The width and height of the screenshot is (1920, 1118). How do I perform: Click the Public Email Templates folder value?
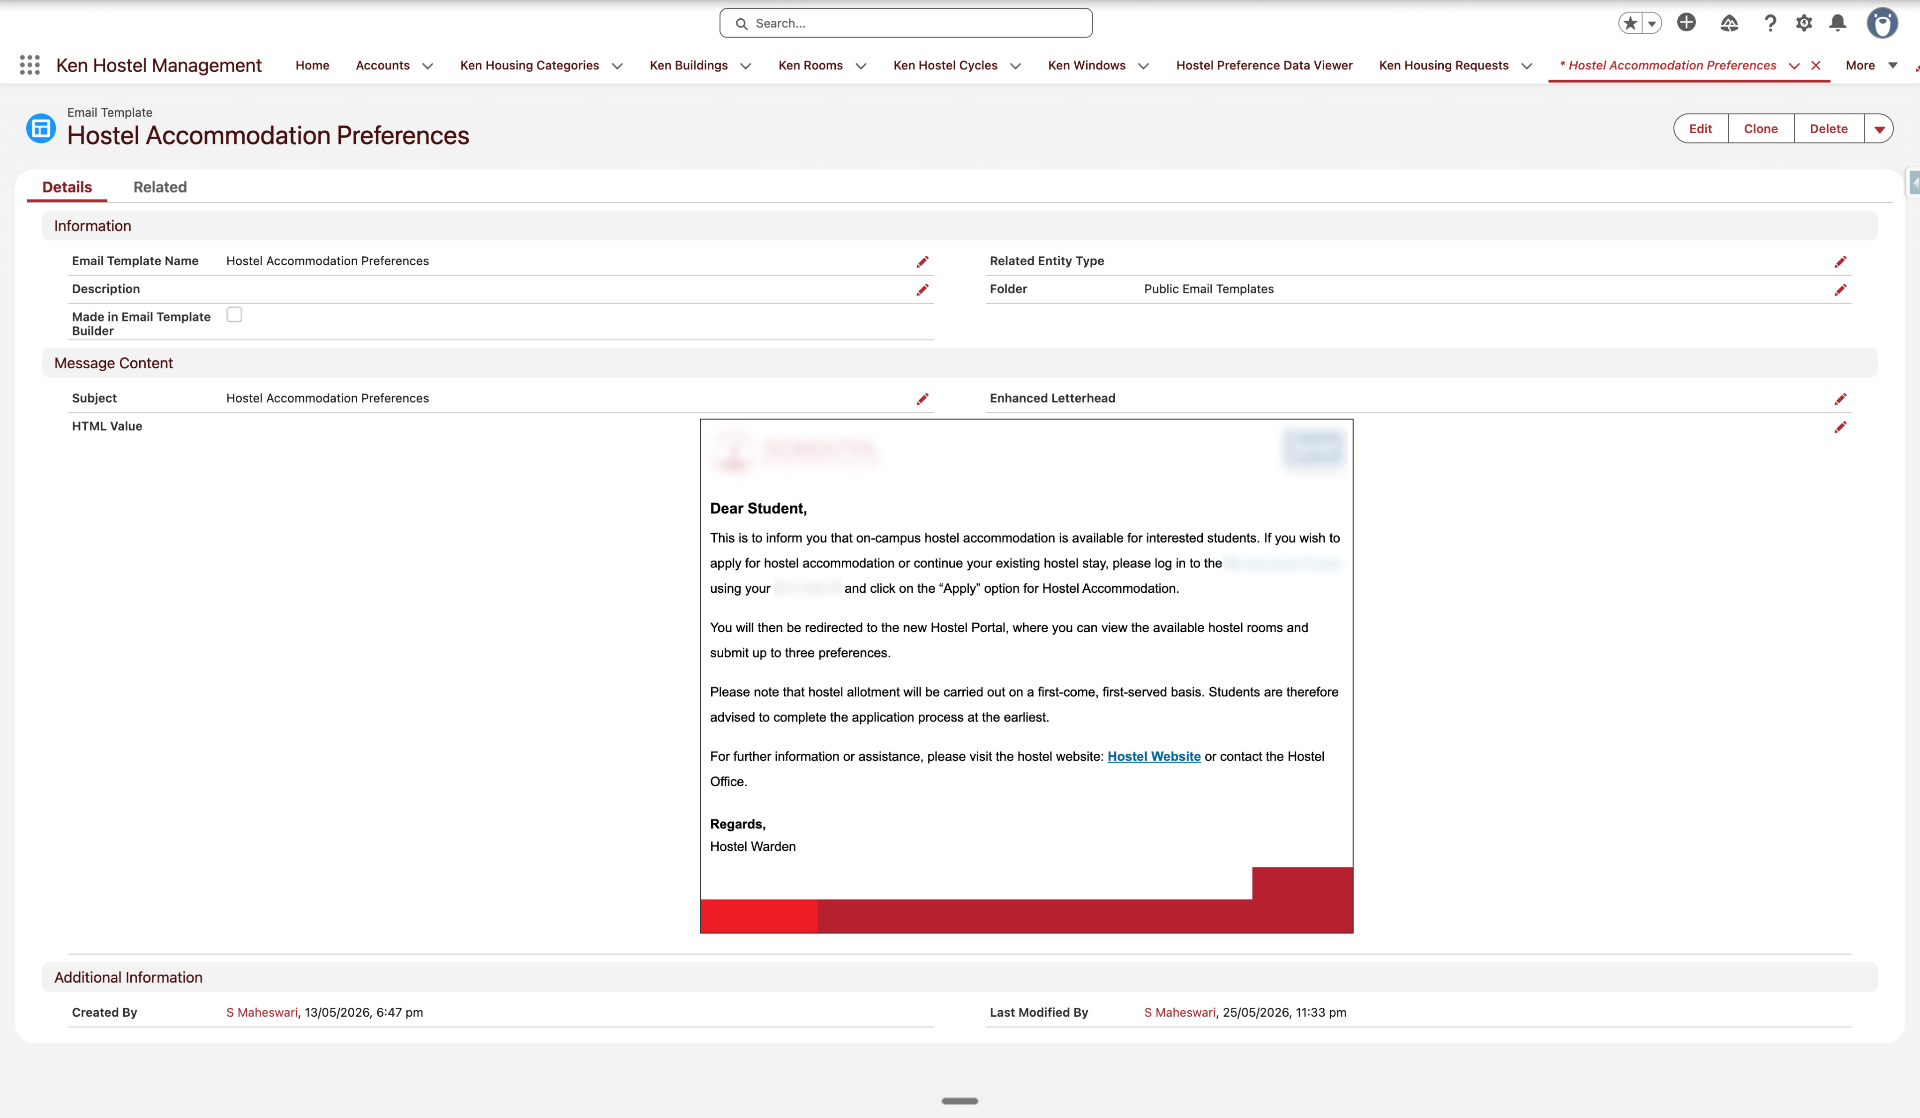[x=1208, y=289]
